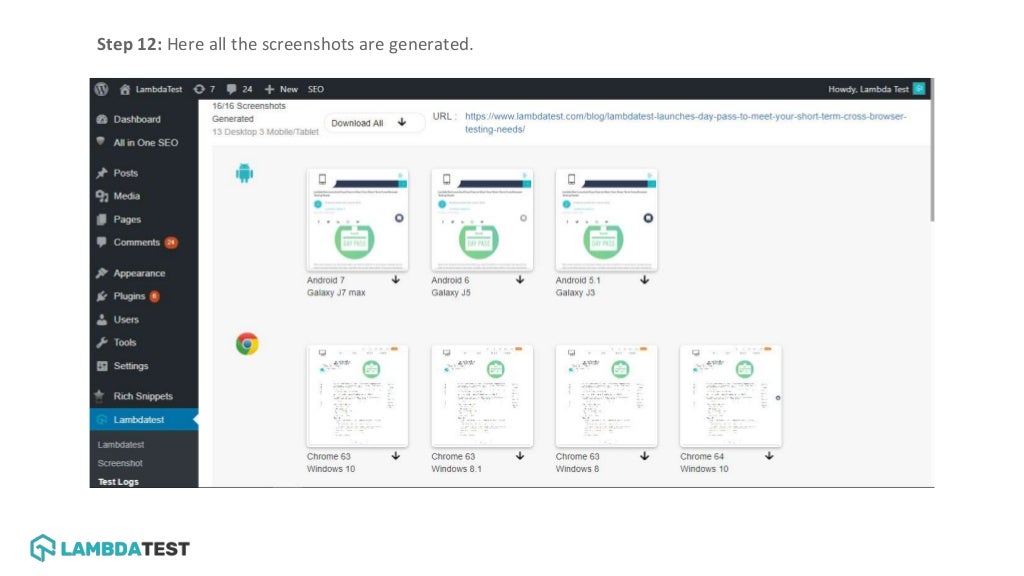The height and width of the screenshot is (576, 1024).
Task: Click the Plugins update count badge
Action: (x=154, y=296)
